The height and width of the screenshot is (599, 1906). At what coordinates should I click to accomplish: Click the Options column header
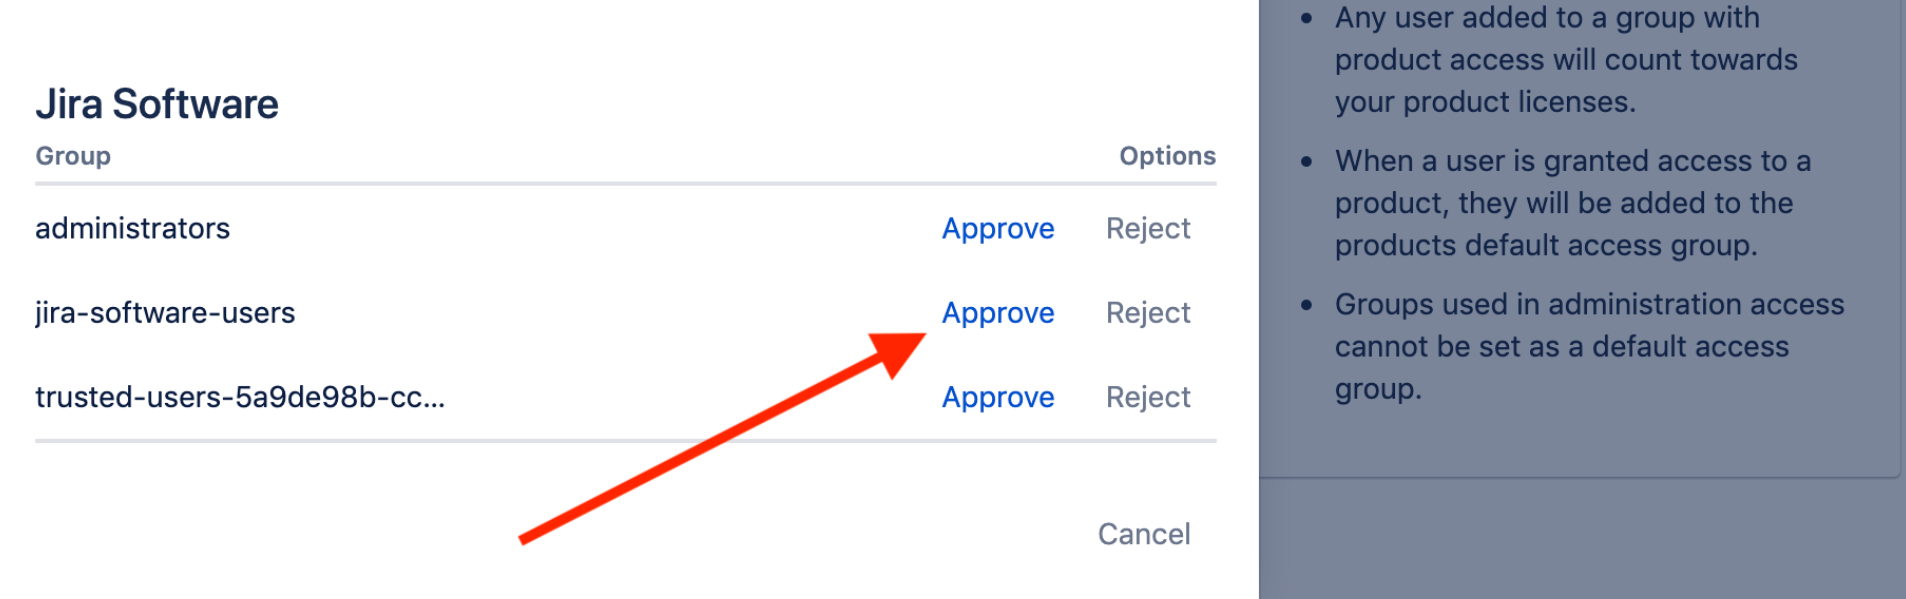pyautogui.click(x=1167, y=156)
